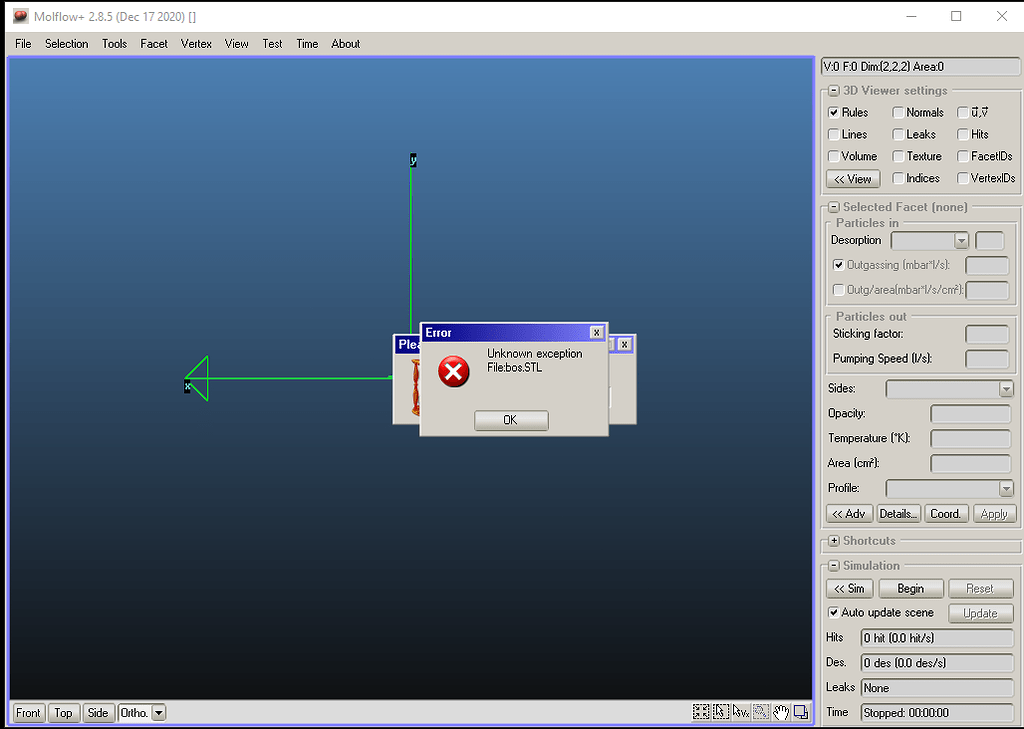The height and width of the screenshot is (729, 1024).
Task: Click the viewer layout toggle icon
Action: 801,712
